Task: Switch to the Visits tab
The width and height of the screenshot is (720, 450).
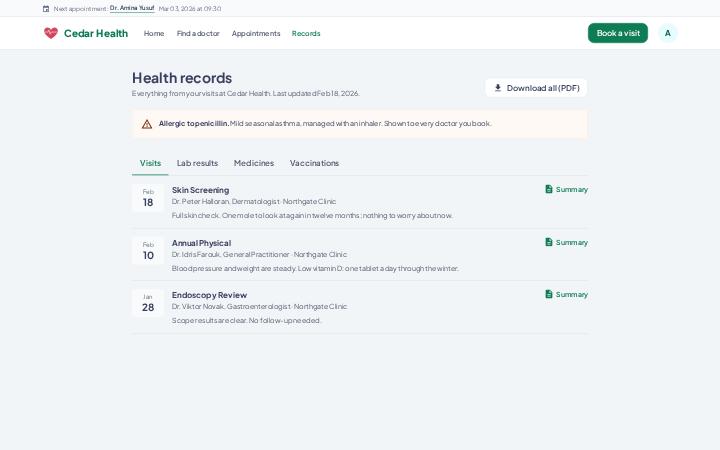Action: [150, 163]
